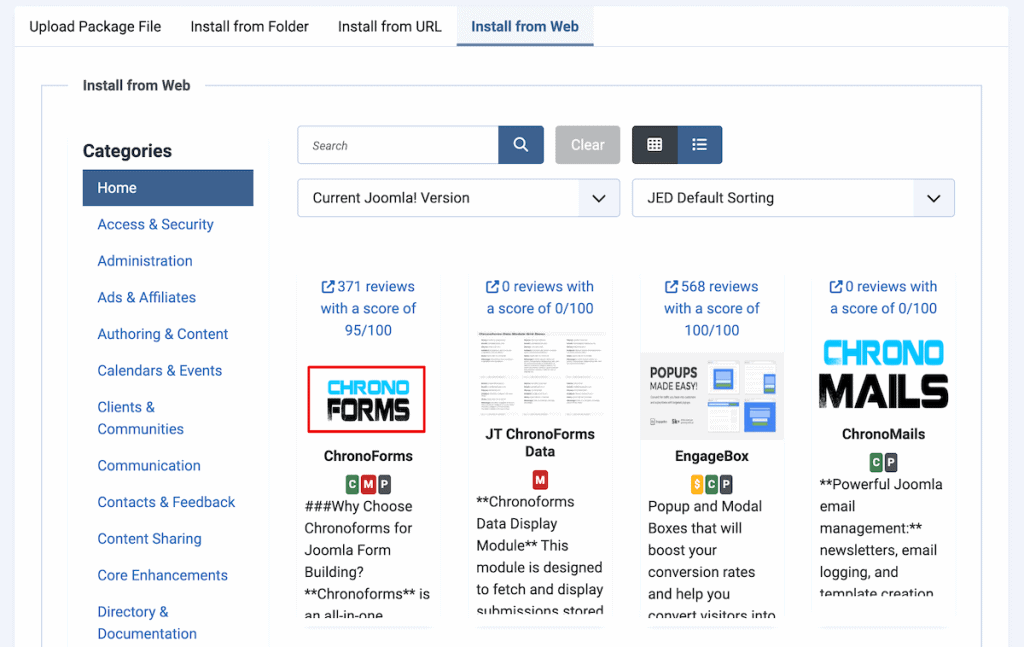
Task: Click the red M badge under ChronoForms
Action: 368,484
